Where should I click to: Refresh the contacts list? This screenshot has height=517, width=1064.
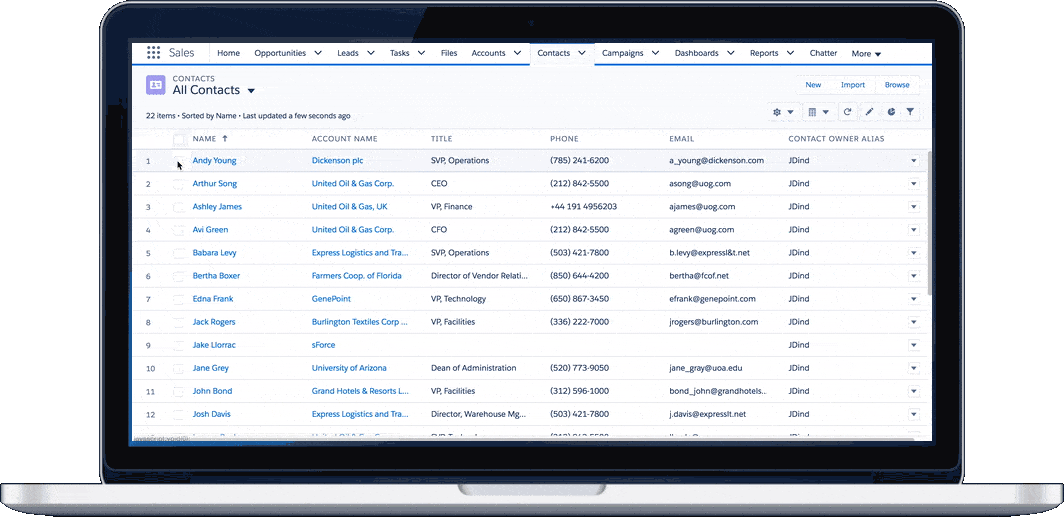coord(847,112)
